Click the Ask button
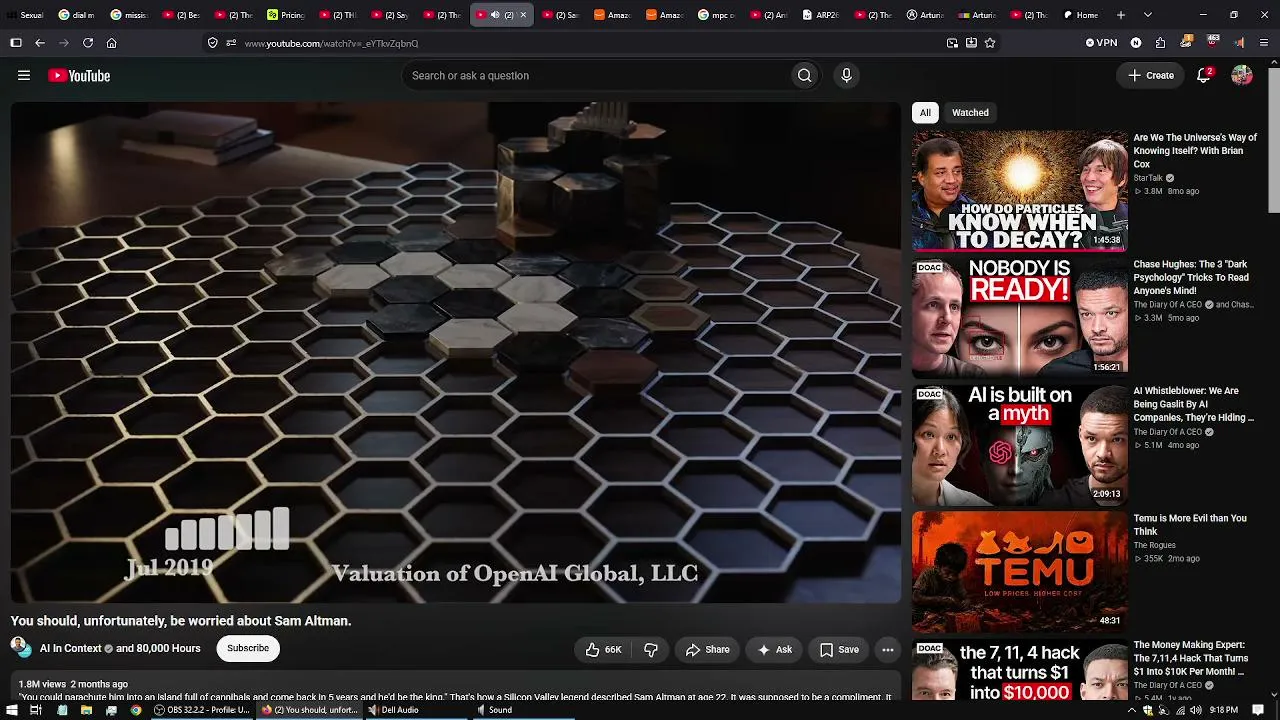The image size is (1280, 720). [774, 649]
